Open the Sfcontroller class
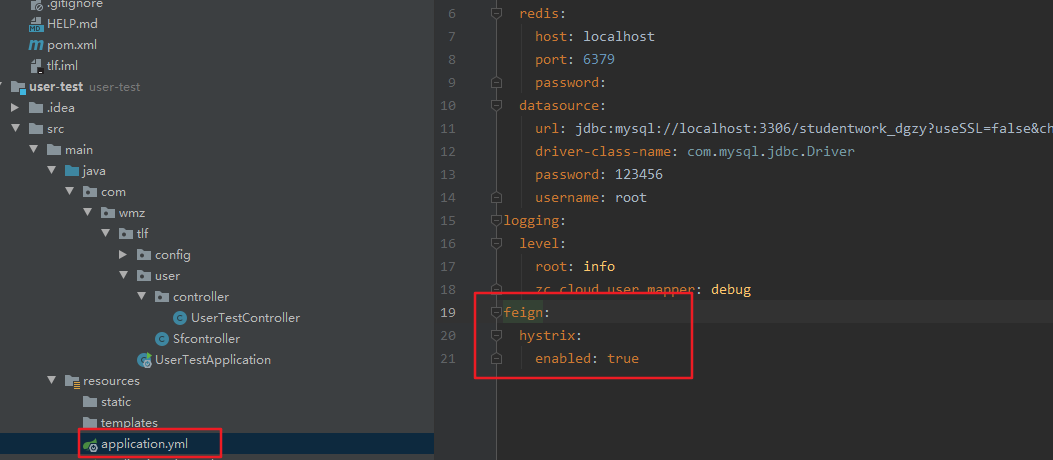 (206, 338)
